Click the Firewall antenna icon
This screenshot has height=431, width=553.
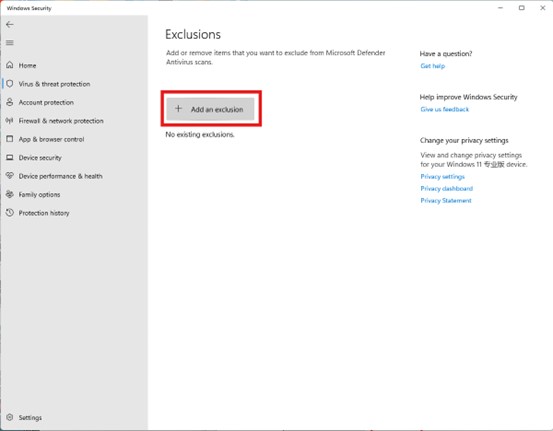point(10,121)
